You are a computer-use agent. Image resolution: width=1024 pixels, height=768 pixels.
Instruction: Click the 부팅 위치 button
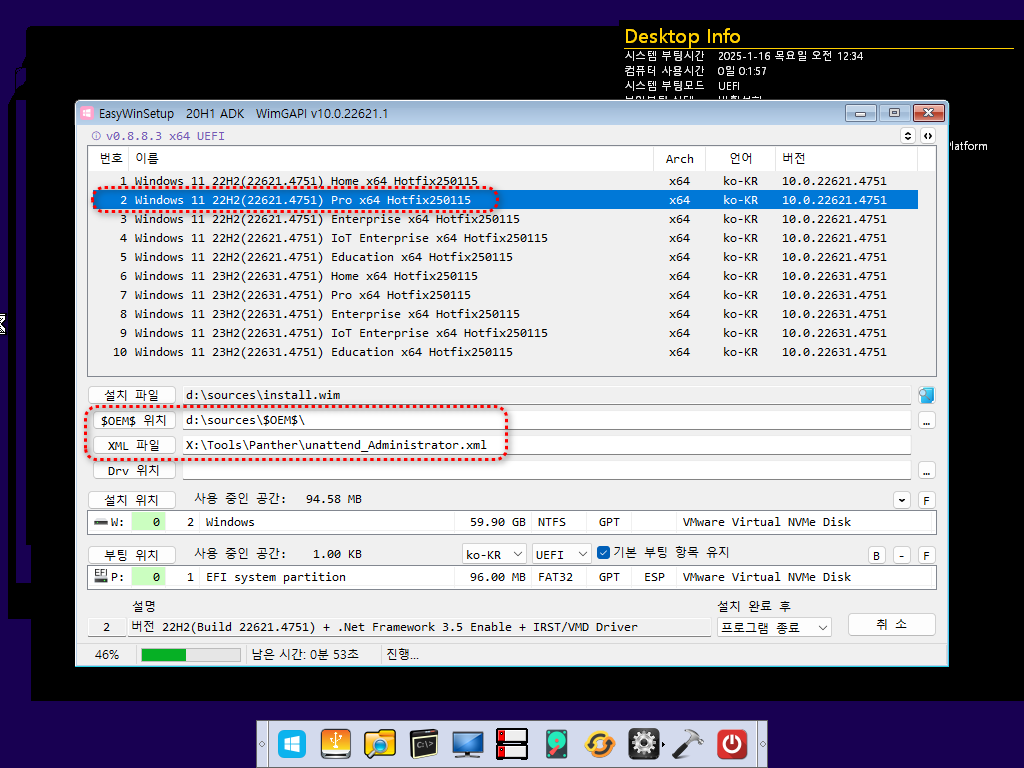132,554
